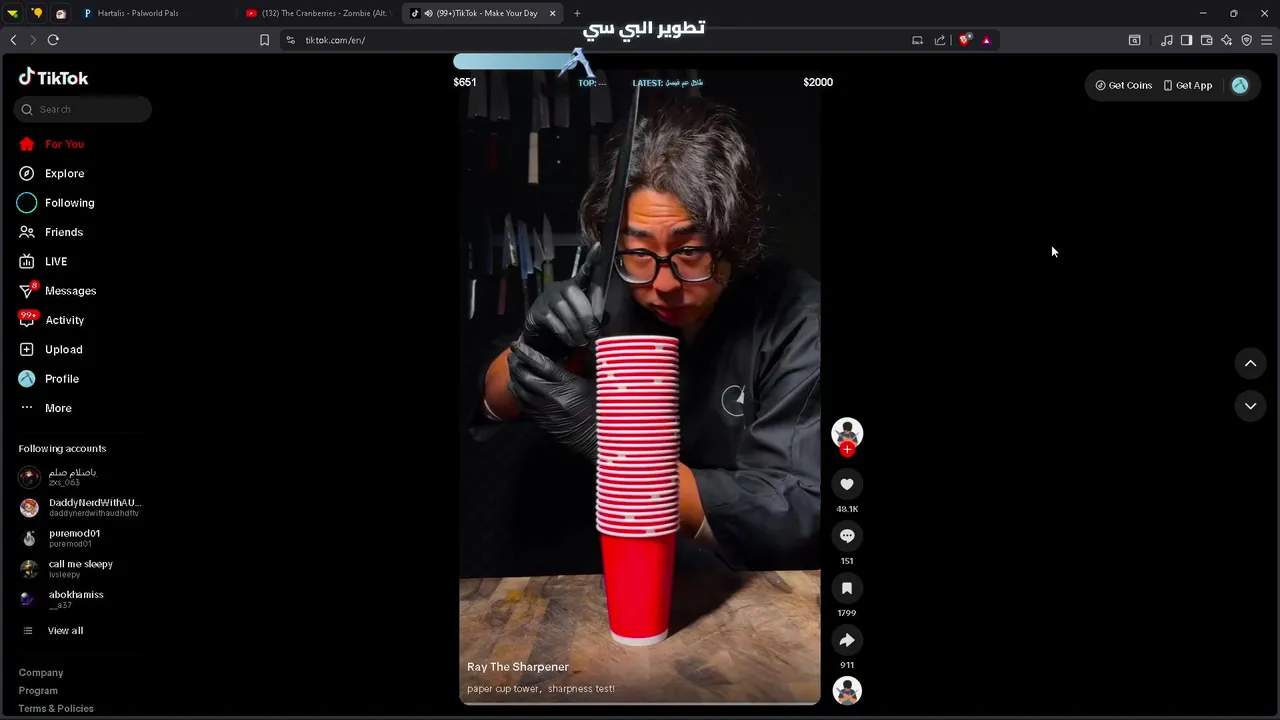Click the TikTok logo

pyautogui.click(x=54, y=78)
